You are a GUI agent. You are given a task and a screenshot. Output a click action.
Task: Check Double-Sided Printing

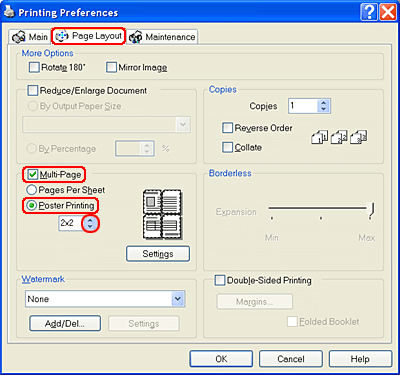coord(220,280)
